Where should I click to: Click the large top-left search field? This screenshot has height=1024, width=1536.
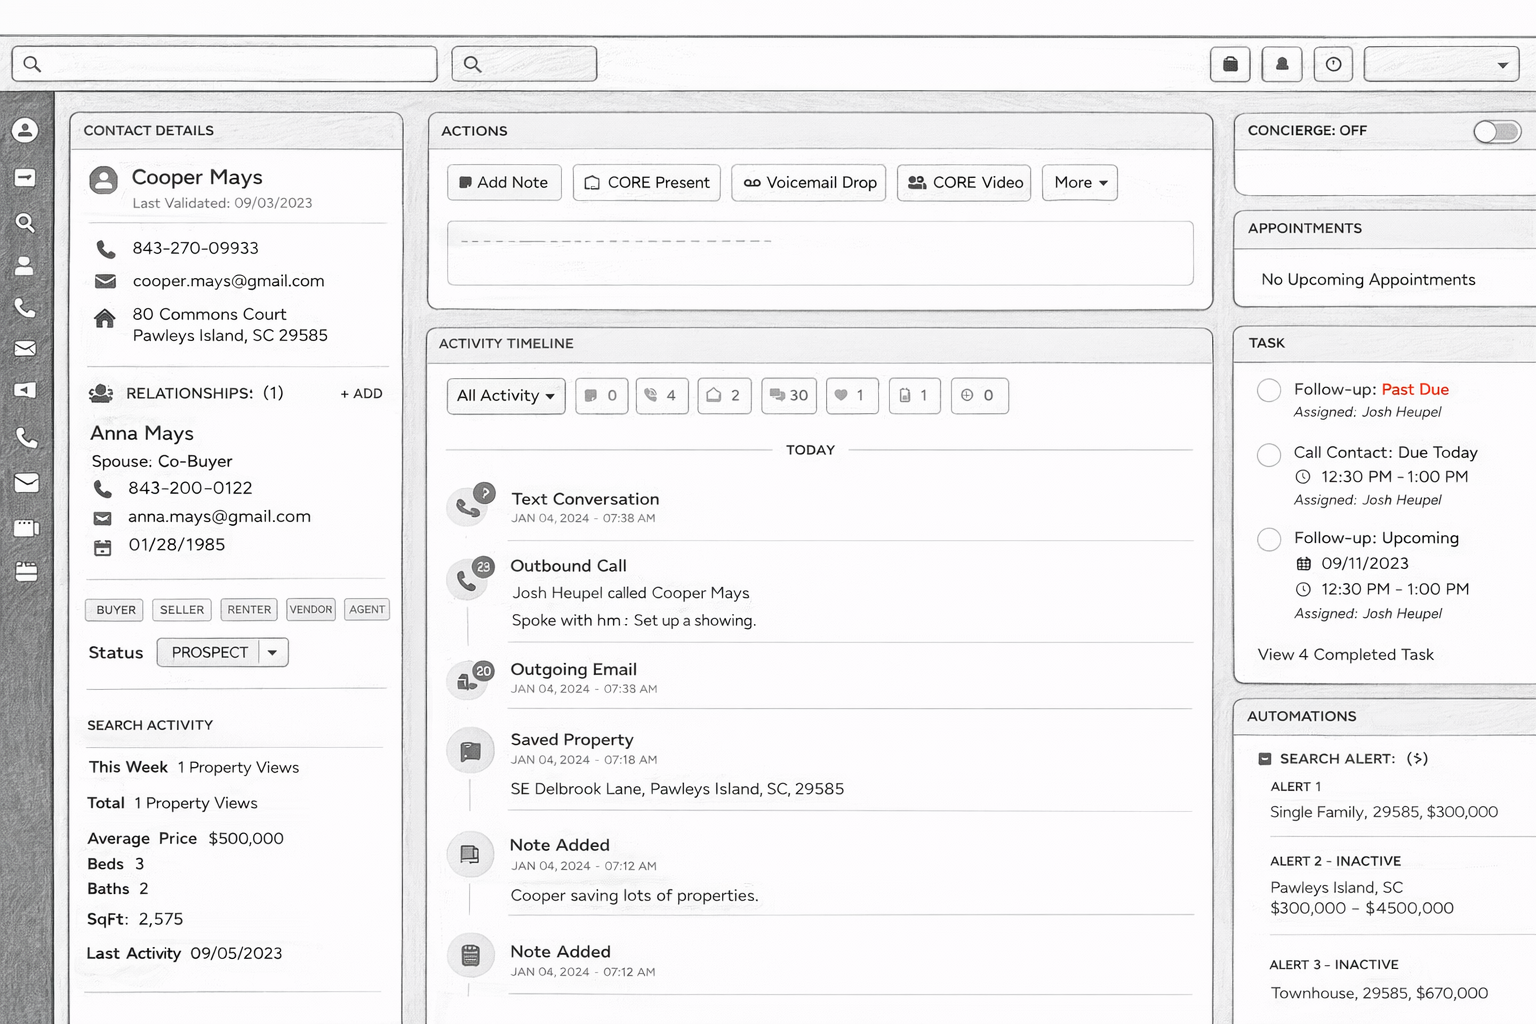(x=224, y=64)
